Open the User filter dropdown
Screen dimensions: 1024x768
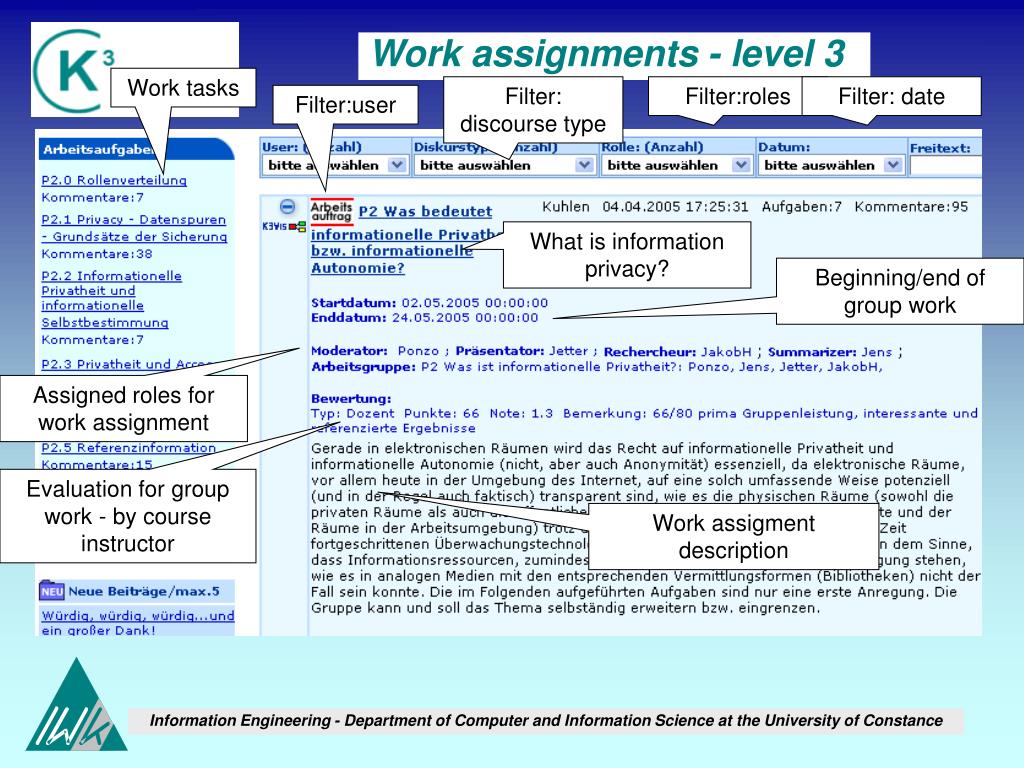tap(334, 165)
